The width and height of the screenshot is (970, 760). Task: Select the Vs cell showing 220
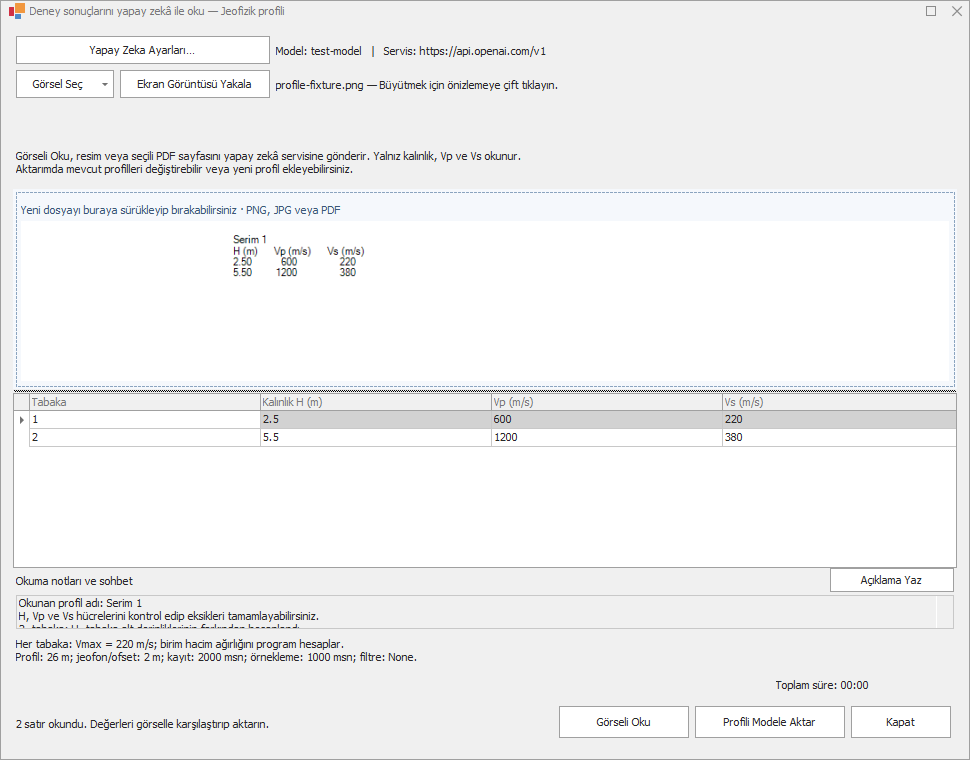pyautogui.click(x=839, y=419)
